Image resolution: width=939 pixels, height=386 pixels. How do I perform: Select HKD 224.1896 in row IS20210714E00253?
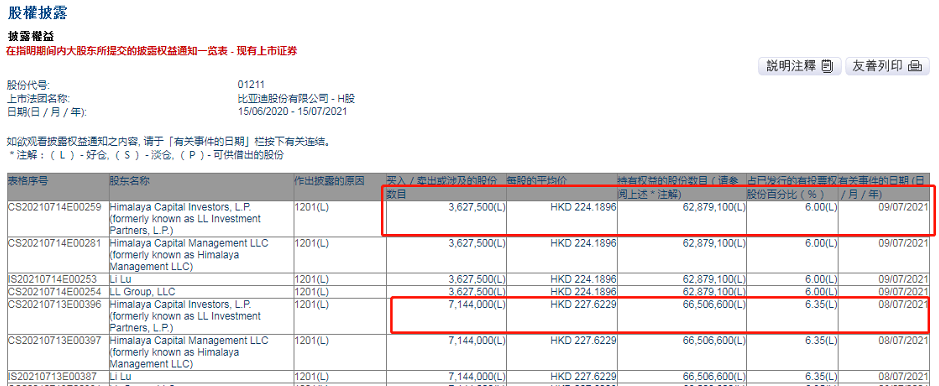[x=583, y=279]
